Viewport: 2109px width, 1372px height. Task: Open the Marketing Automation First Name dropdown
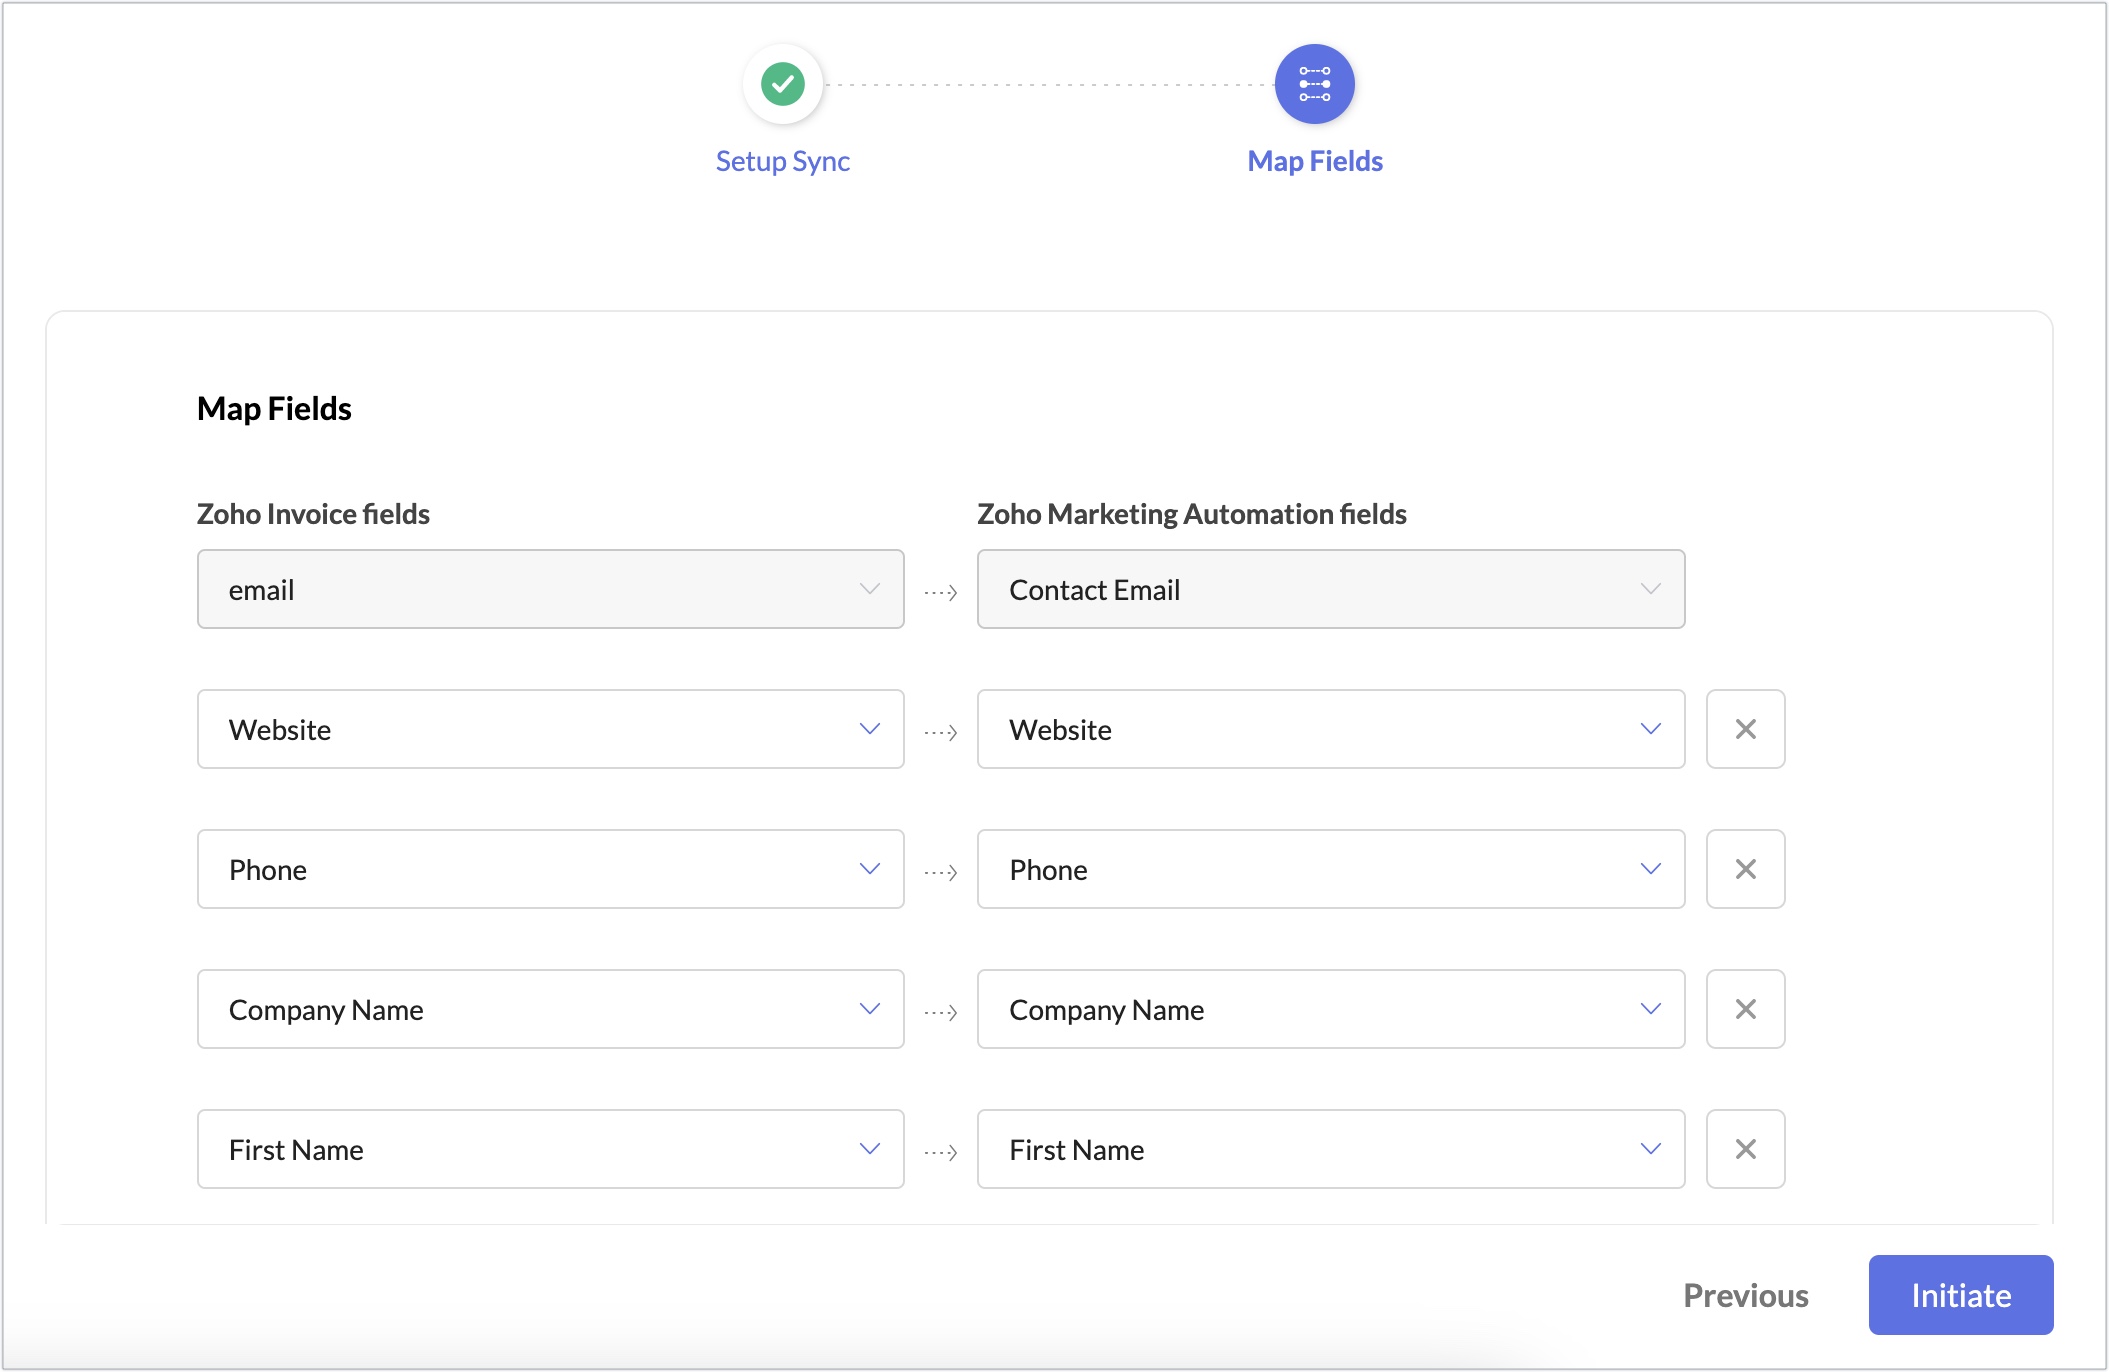[x=1331, y=1149]
